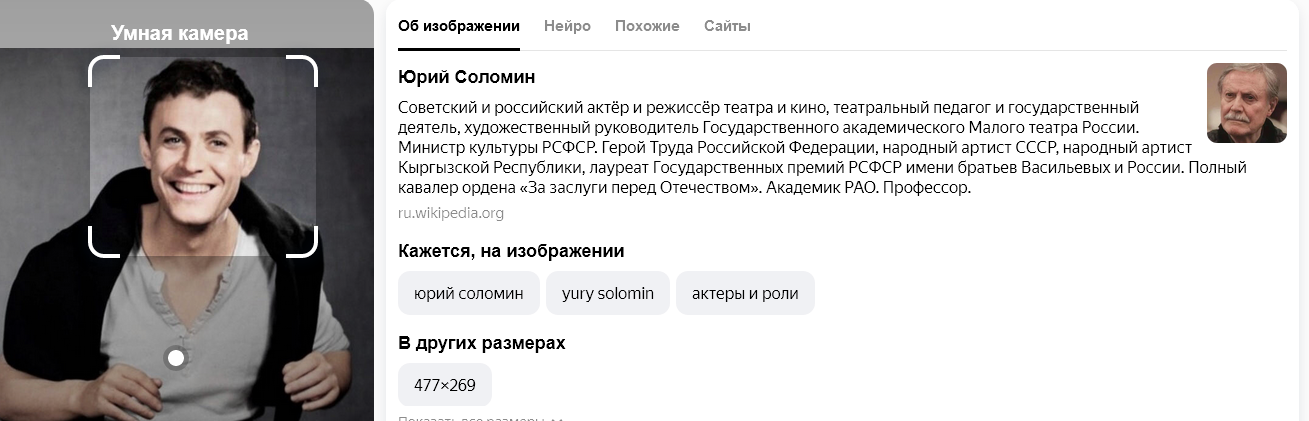Click the bottom-left crop corner handle
Screen dimensions: 1309x421
[103, 243]
